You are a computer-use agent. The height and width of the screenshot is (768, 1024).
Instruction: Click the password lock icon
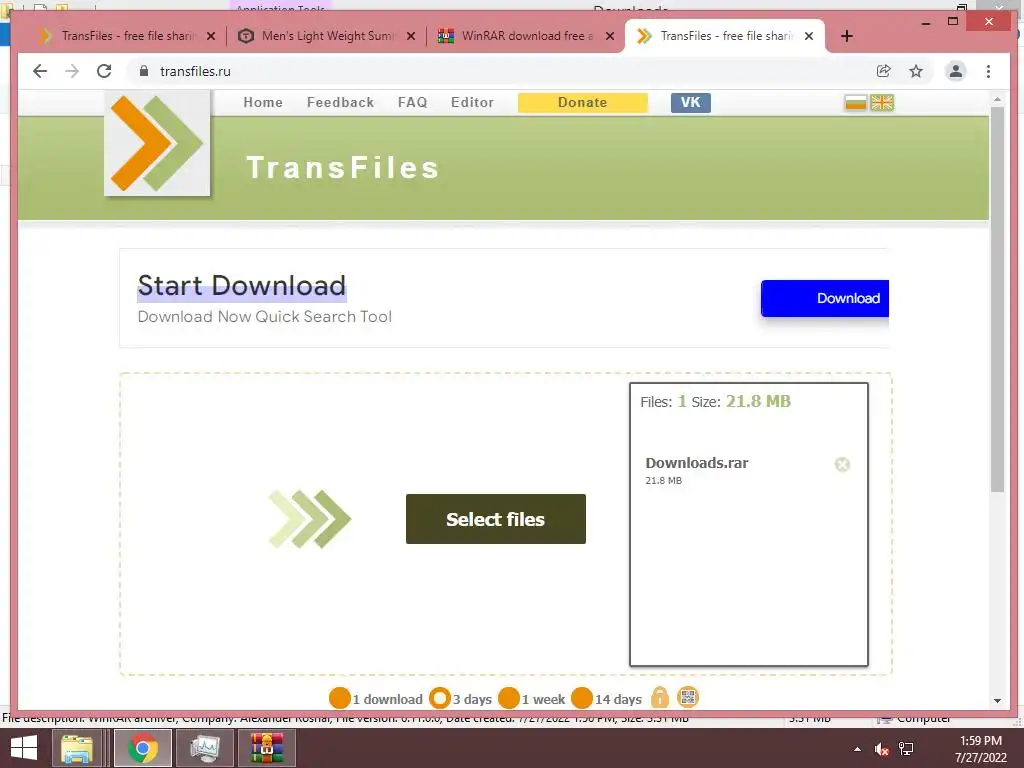point(660,697)
